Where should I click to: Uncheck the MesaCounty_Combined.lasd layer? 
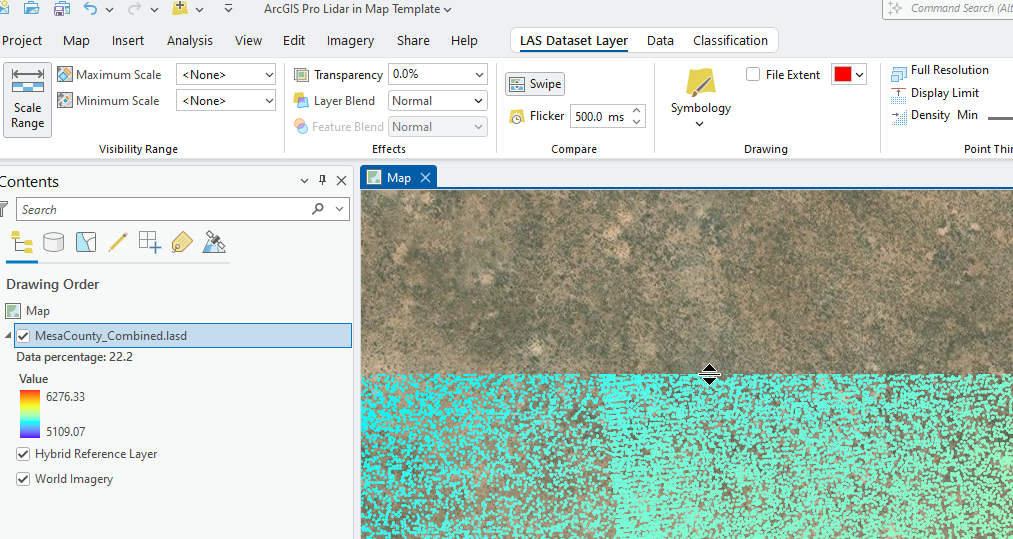[x=23, y=336]
